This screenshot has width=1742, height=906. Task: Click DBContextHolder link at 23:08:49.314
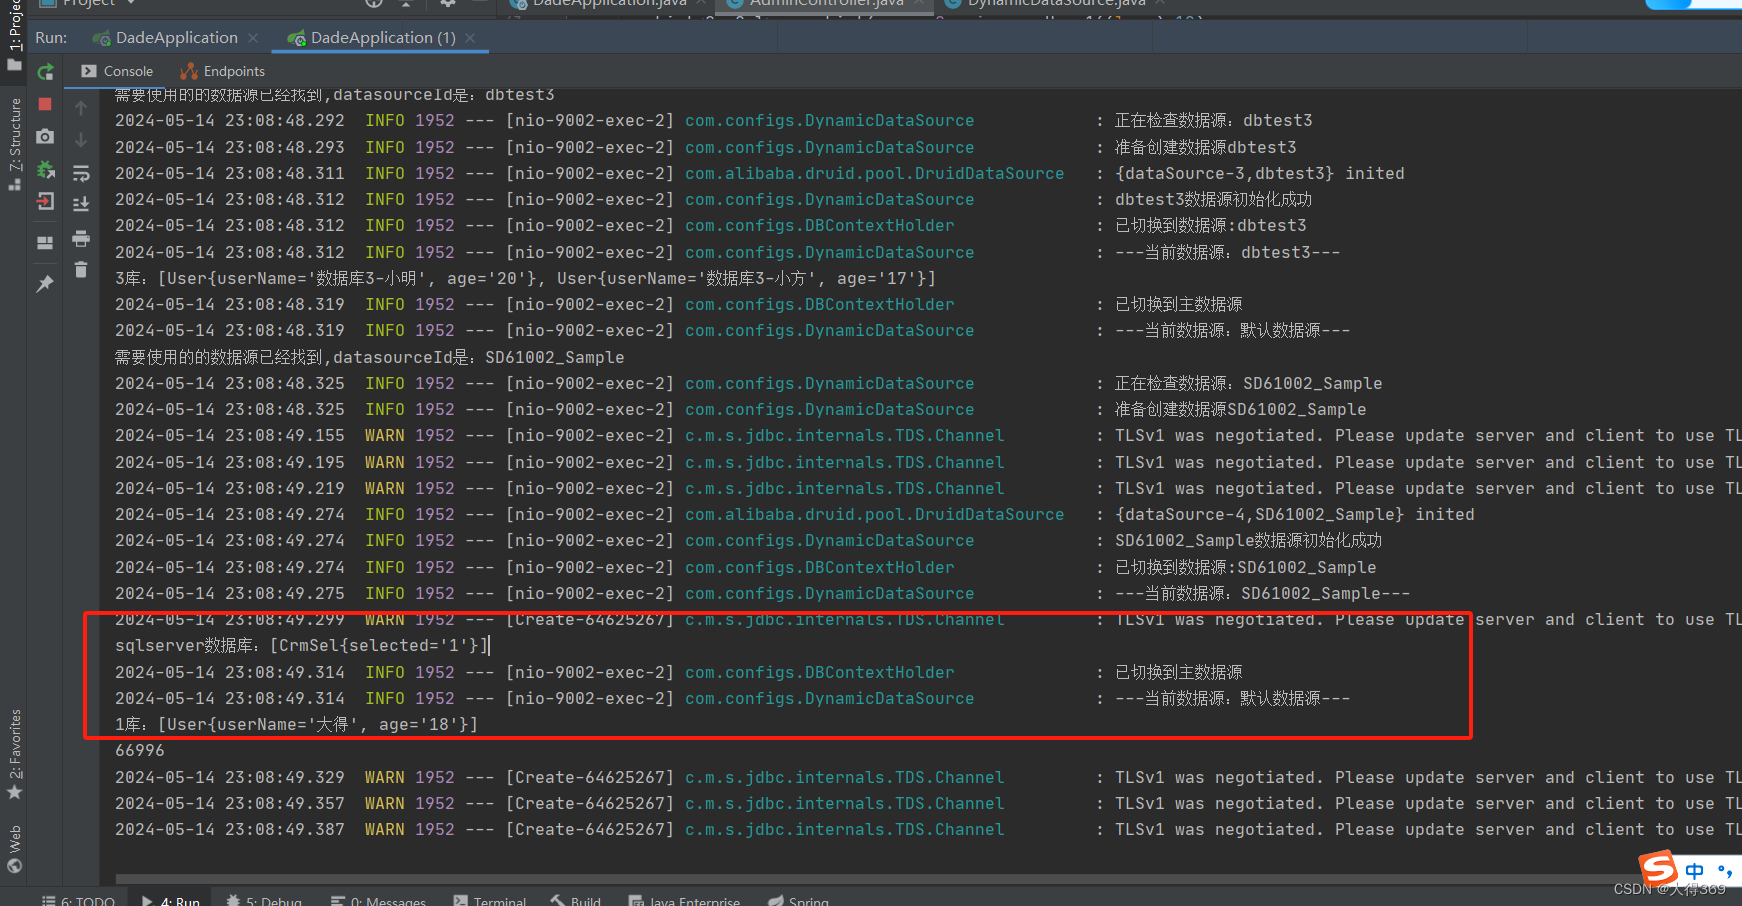coord(819,673)
